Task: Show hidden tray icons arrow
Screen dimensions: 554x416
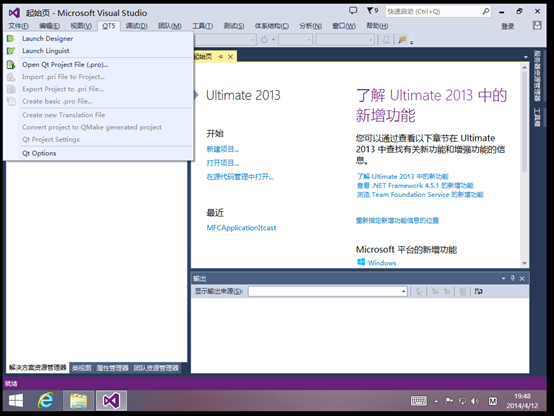Action: pos(436,401)
